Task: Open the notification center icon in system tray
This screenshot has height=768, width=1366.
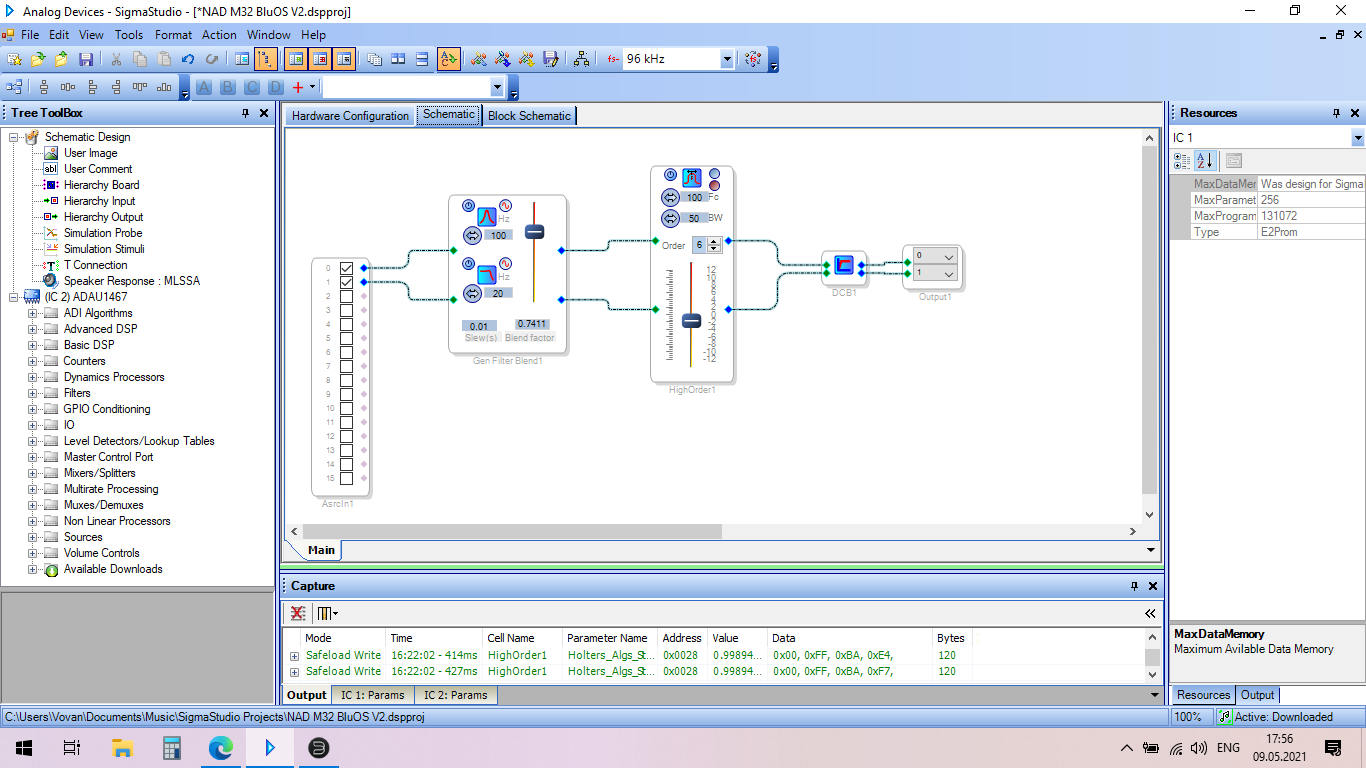Action: (1333, 747)
